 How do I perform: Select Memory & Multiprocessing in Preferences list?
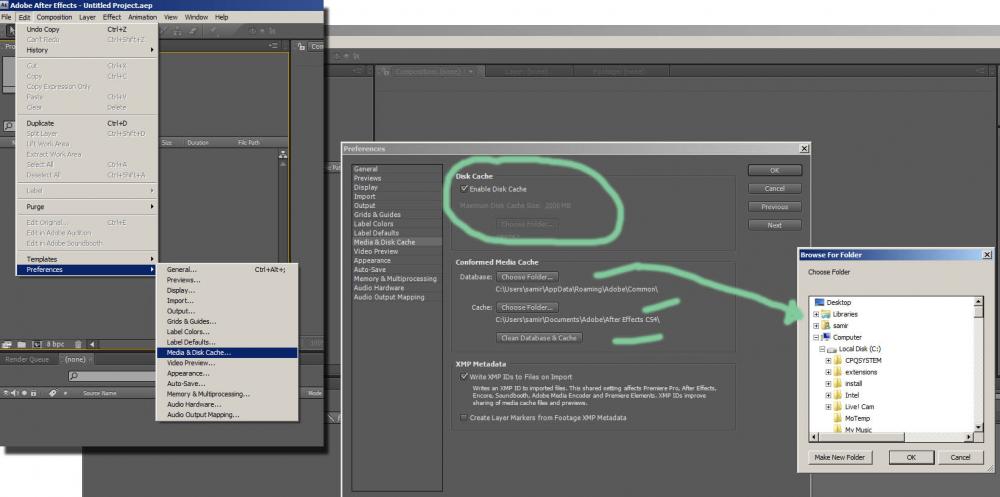point(395,279)
